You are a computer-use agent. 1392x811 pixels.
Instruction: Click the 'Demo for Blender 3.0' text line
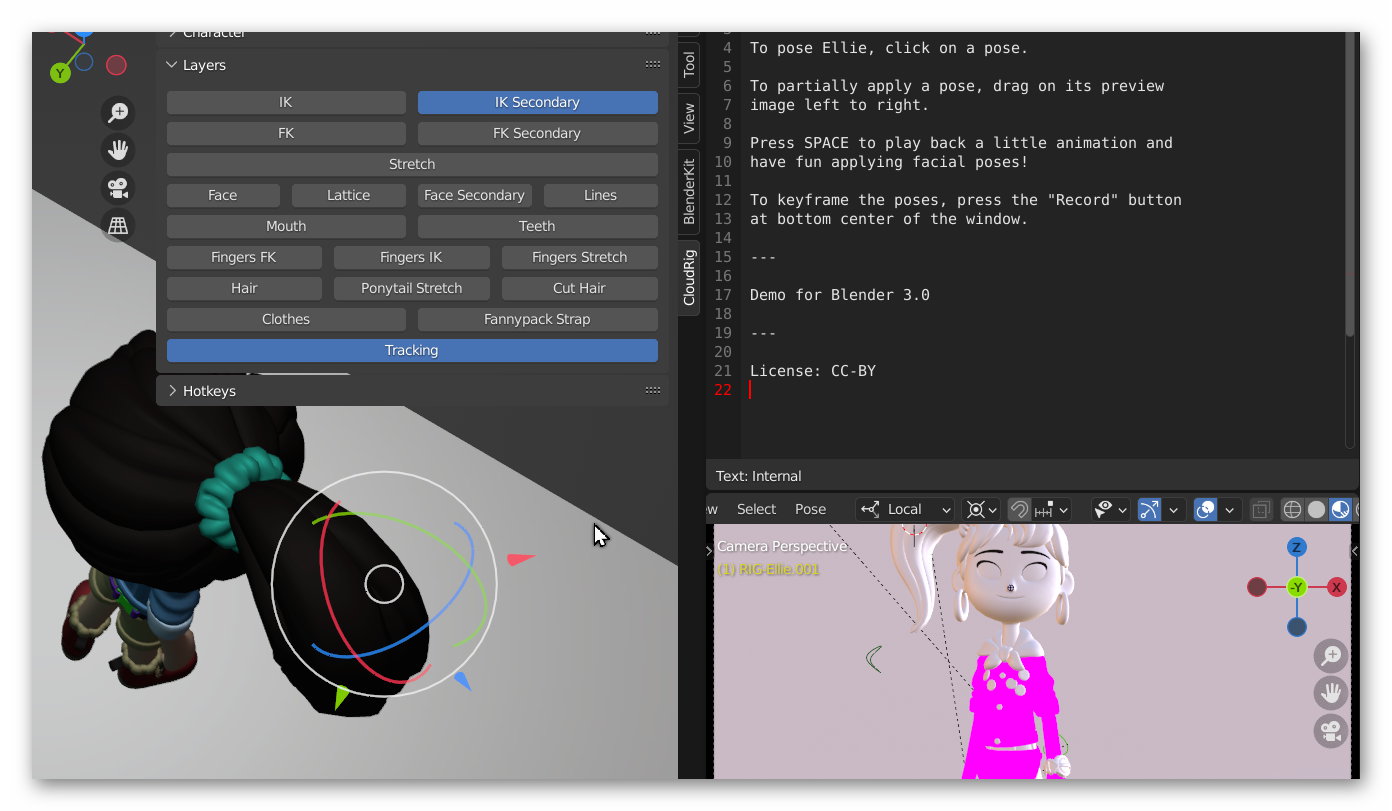840,295
